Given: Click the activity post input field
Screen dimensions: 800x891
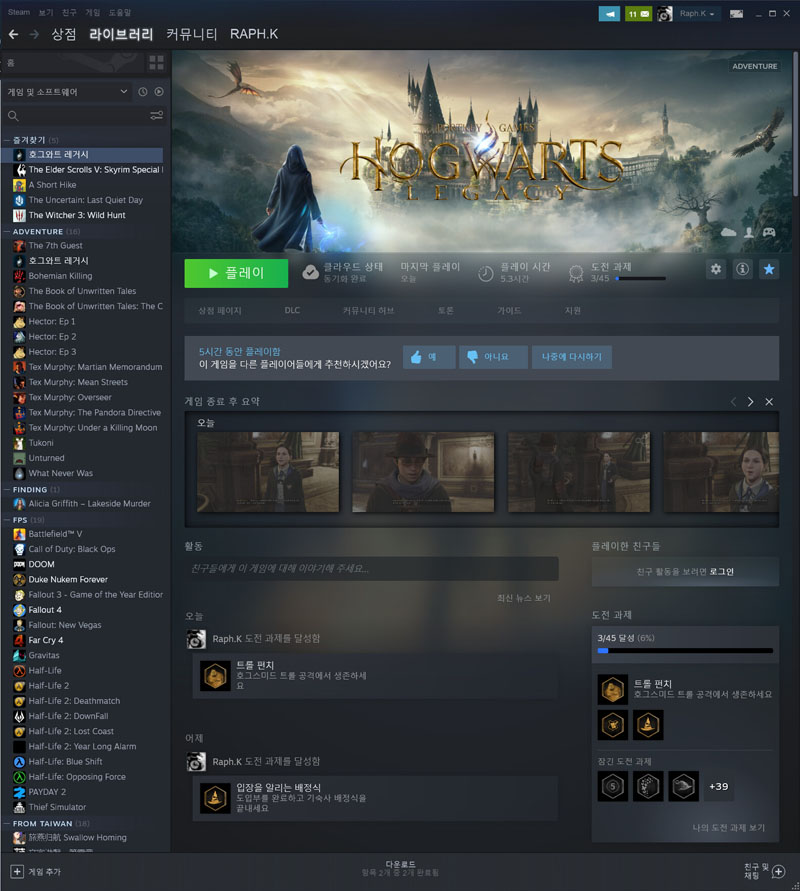Looking at the screenshot, I should point(372,568).
